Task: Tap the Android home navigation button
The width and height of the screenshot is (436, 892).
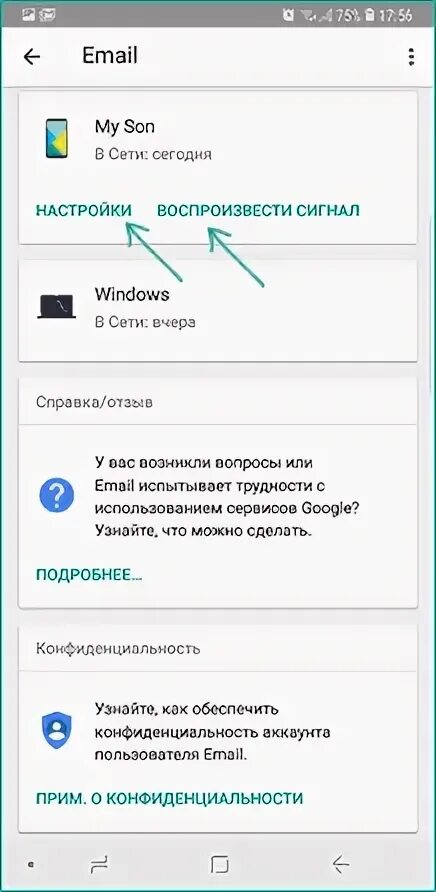Action: [x=219, y=865]
